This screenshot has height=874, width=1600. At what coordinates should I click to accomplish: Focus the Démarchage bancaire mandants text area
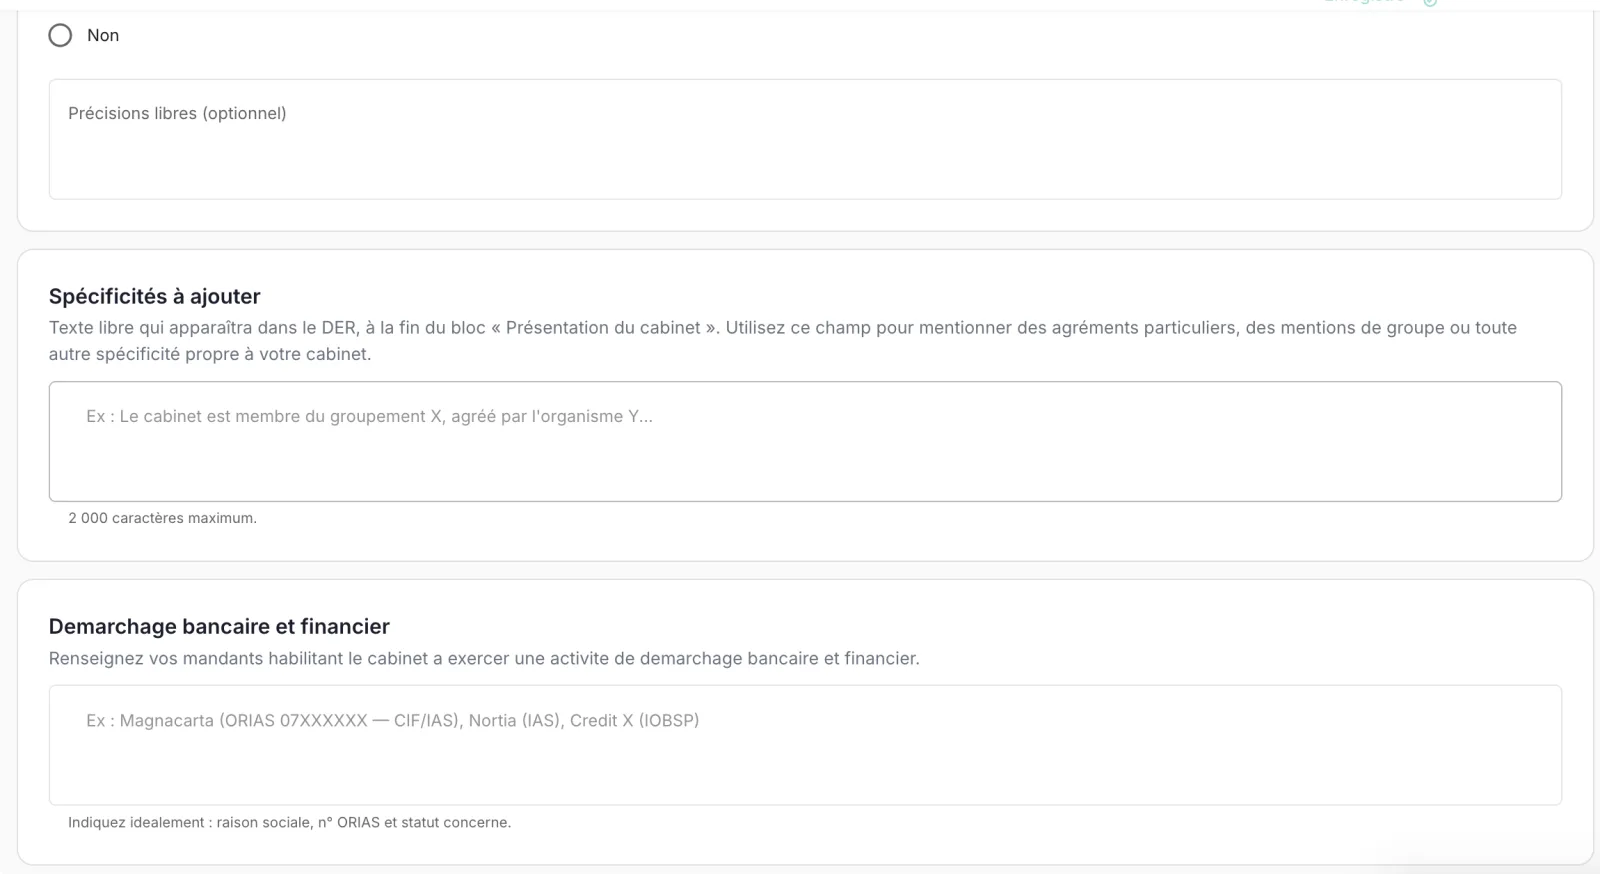[805, 745]
